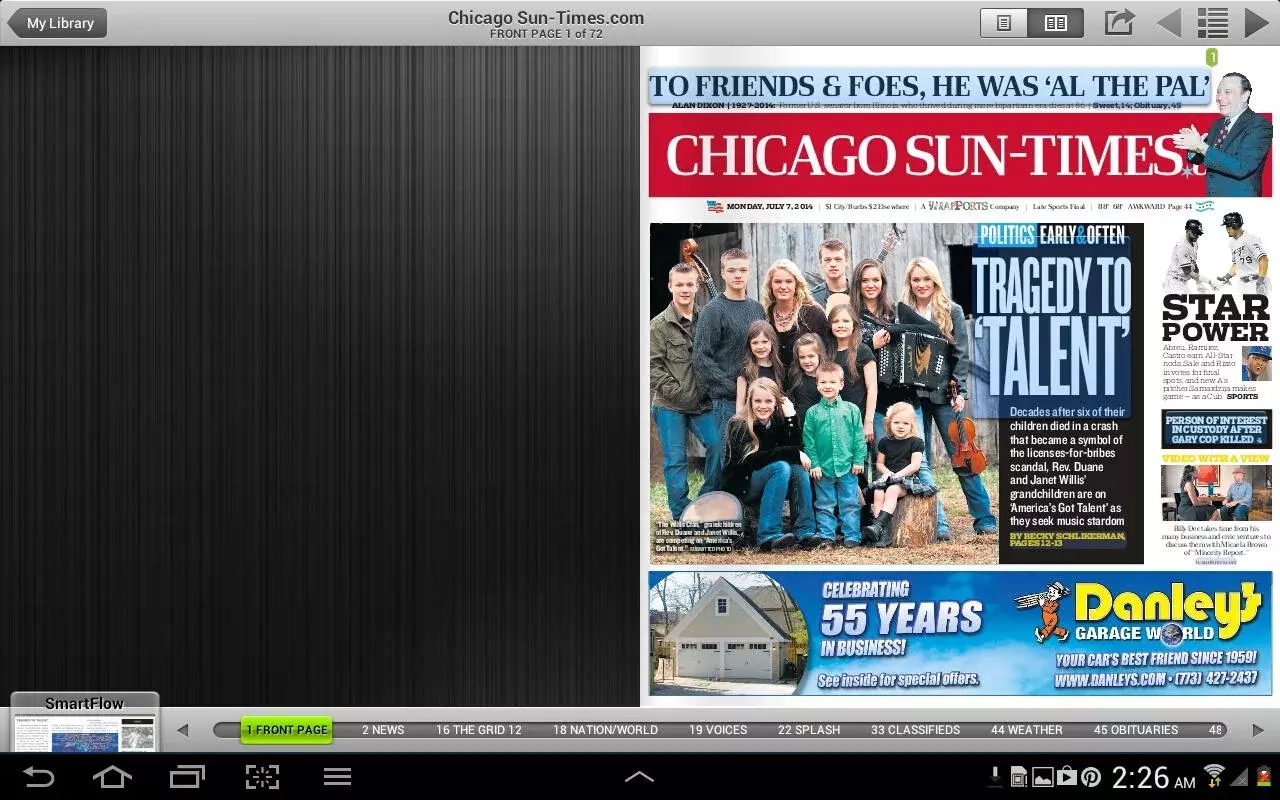The height and width of the screenshot is (800, 1280).
Task: Open the STAR POWER sports story
Action: pyautogui.click(x=1215, y=319)
